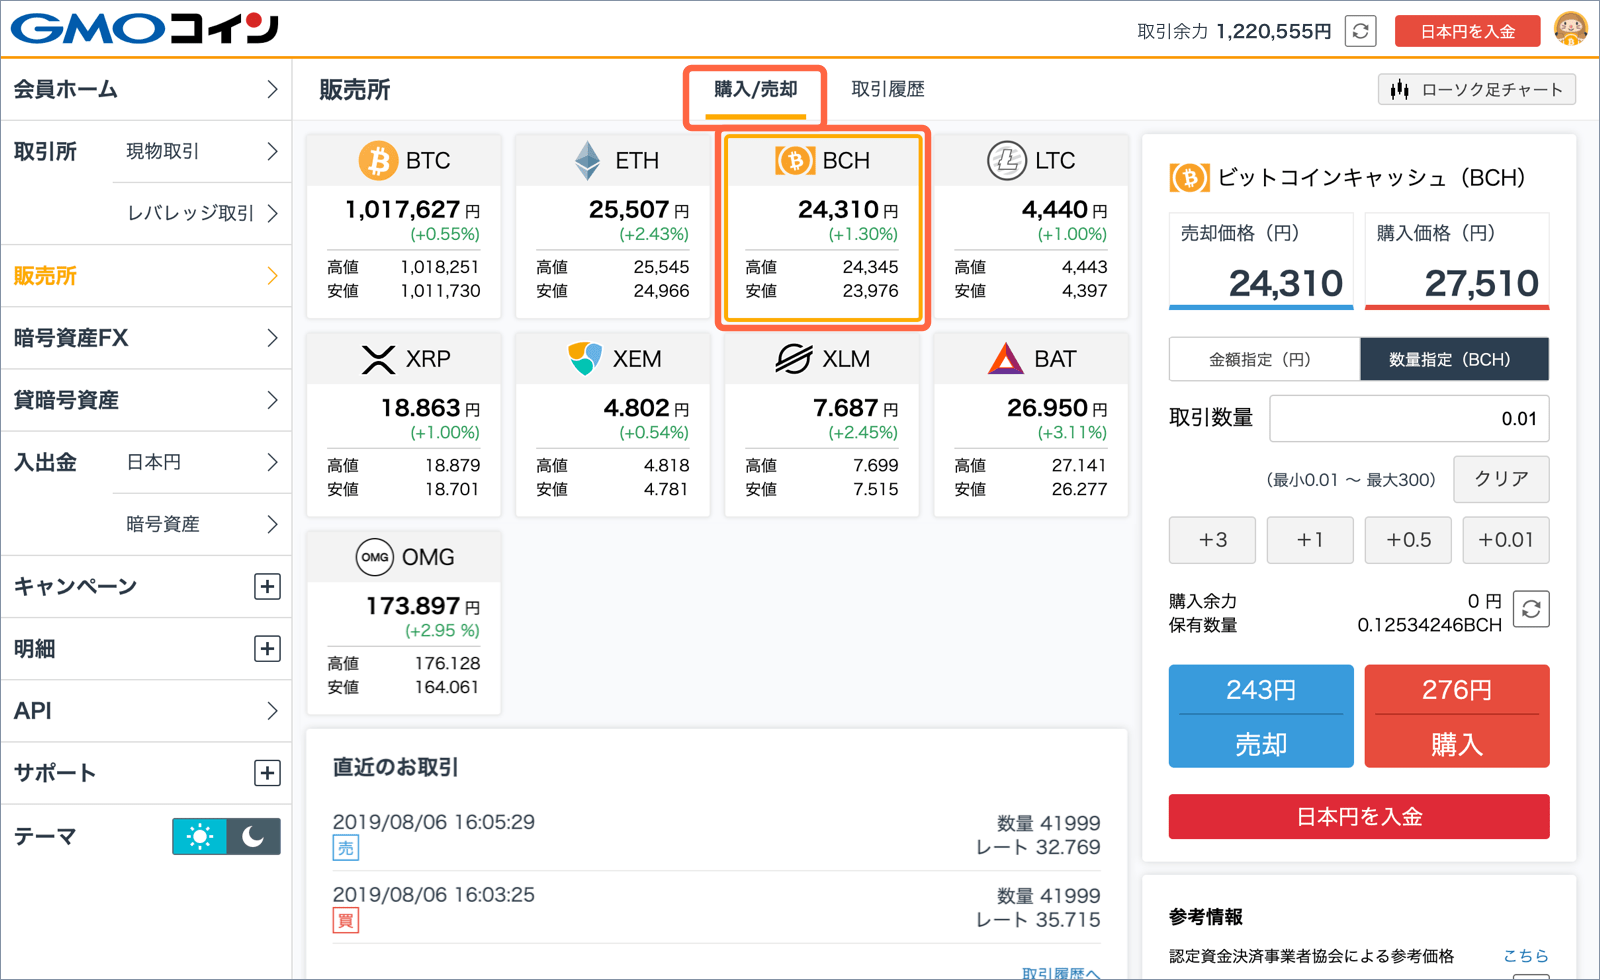Click the 取引余力 1,220,555円 balance
Screen dimensions: 1600x980
[1234, 31]
